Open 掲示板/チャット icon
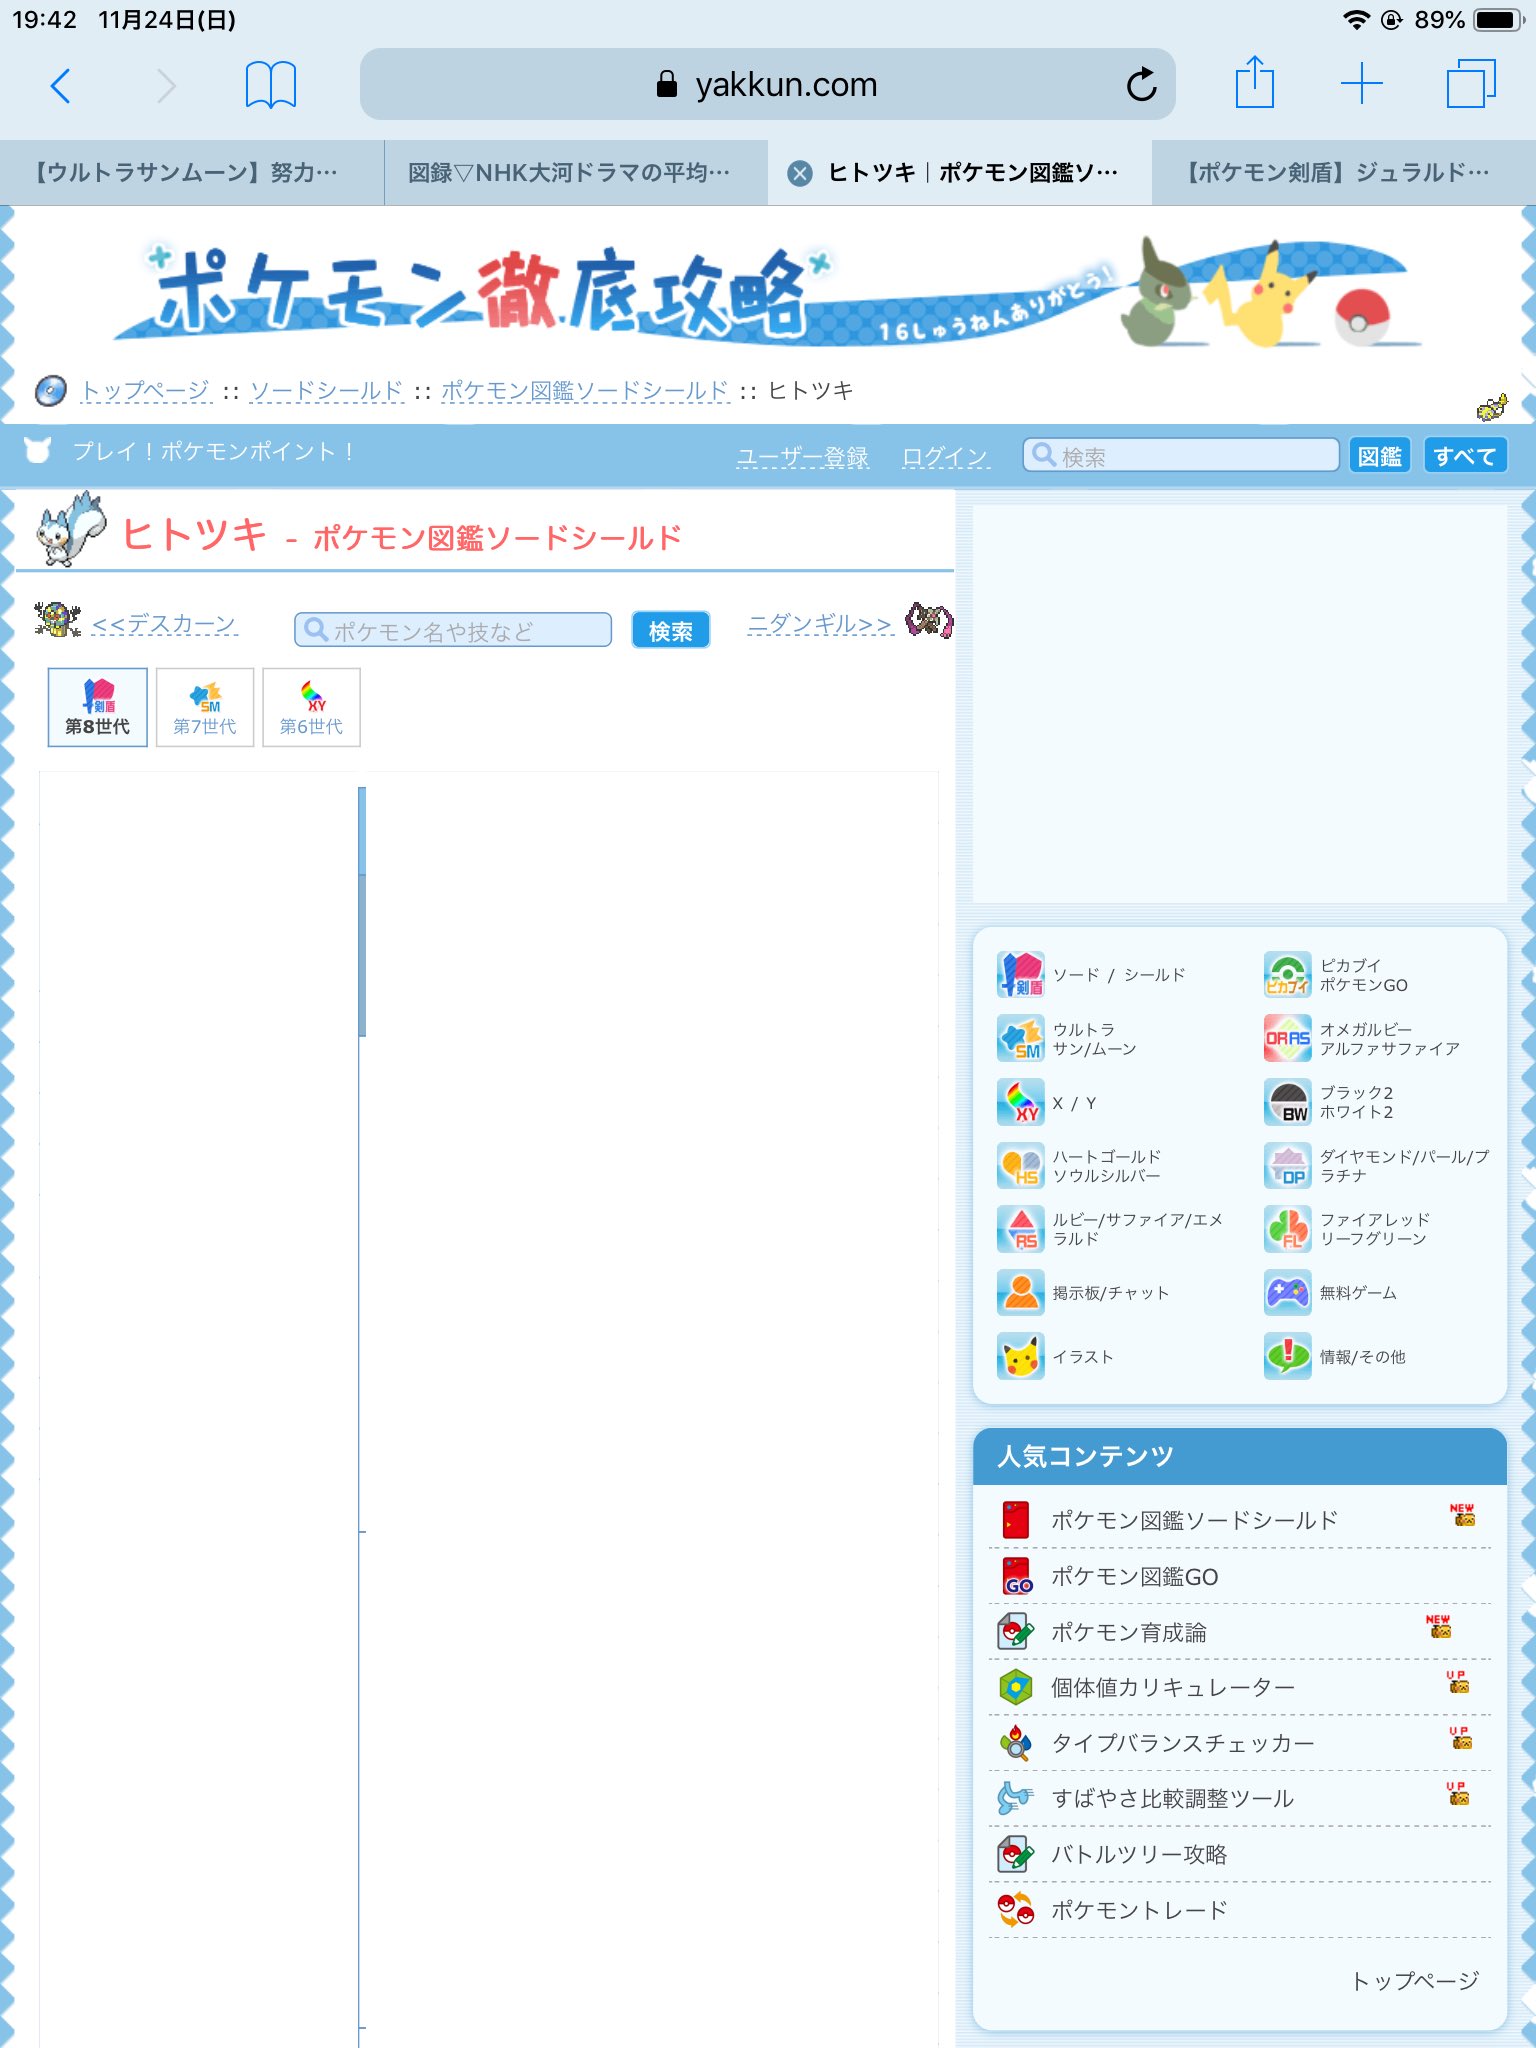1536x2048 pixels. (x=1020, y=1293)
